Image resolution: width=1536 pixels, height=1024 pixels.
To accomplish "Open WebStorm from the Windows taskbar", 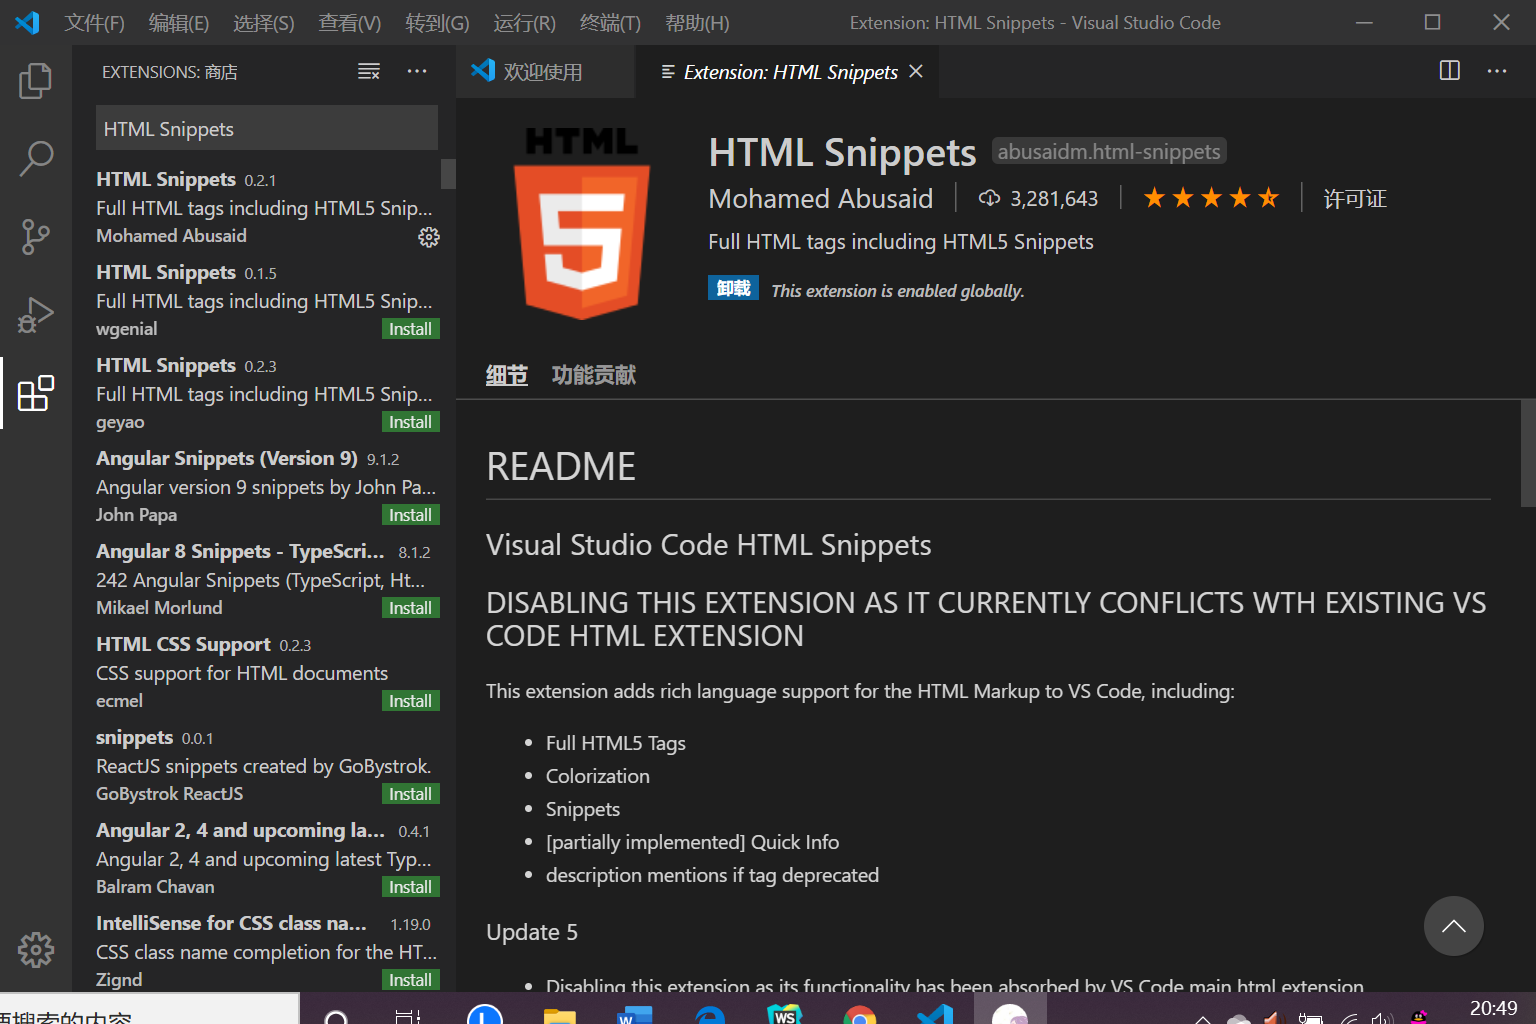I will [x=785, y=1014].
